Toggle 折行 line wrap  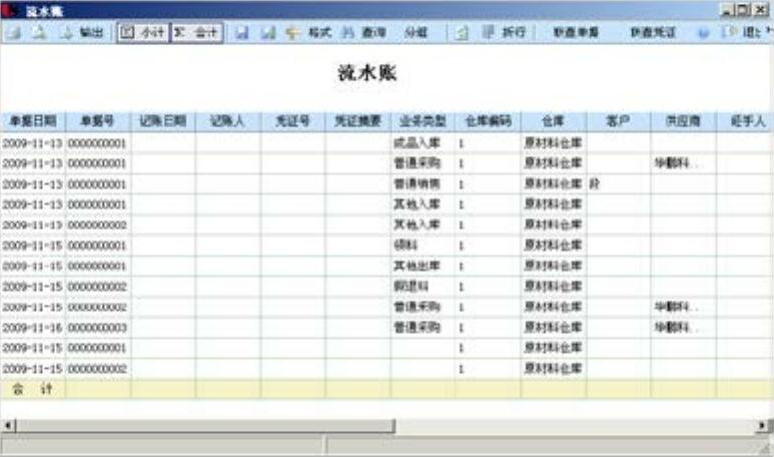coord(505,32)
